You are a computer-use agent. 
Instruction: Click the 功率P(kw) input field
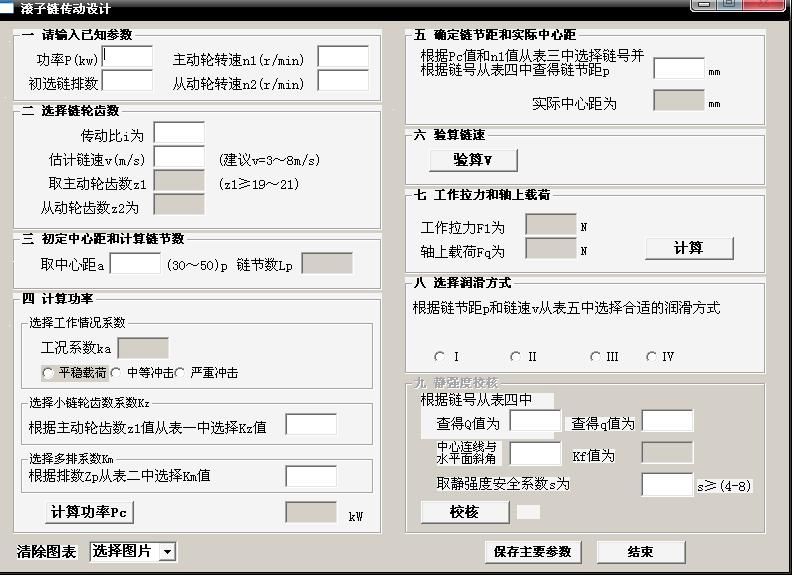click(x=128, y=57)
